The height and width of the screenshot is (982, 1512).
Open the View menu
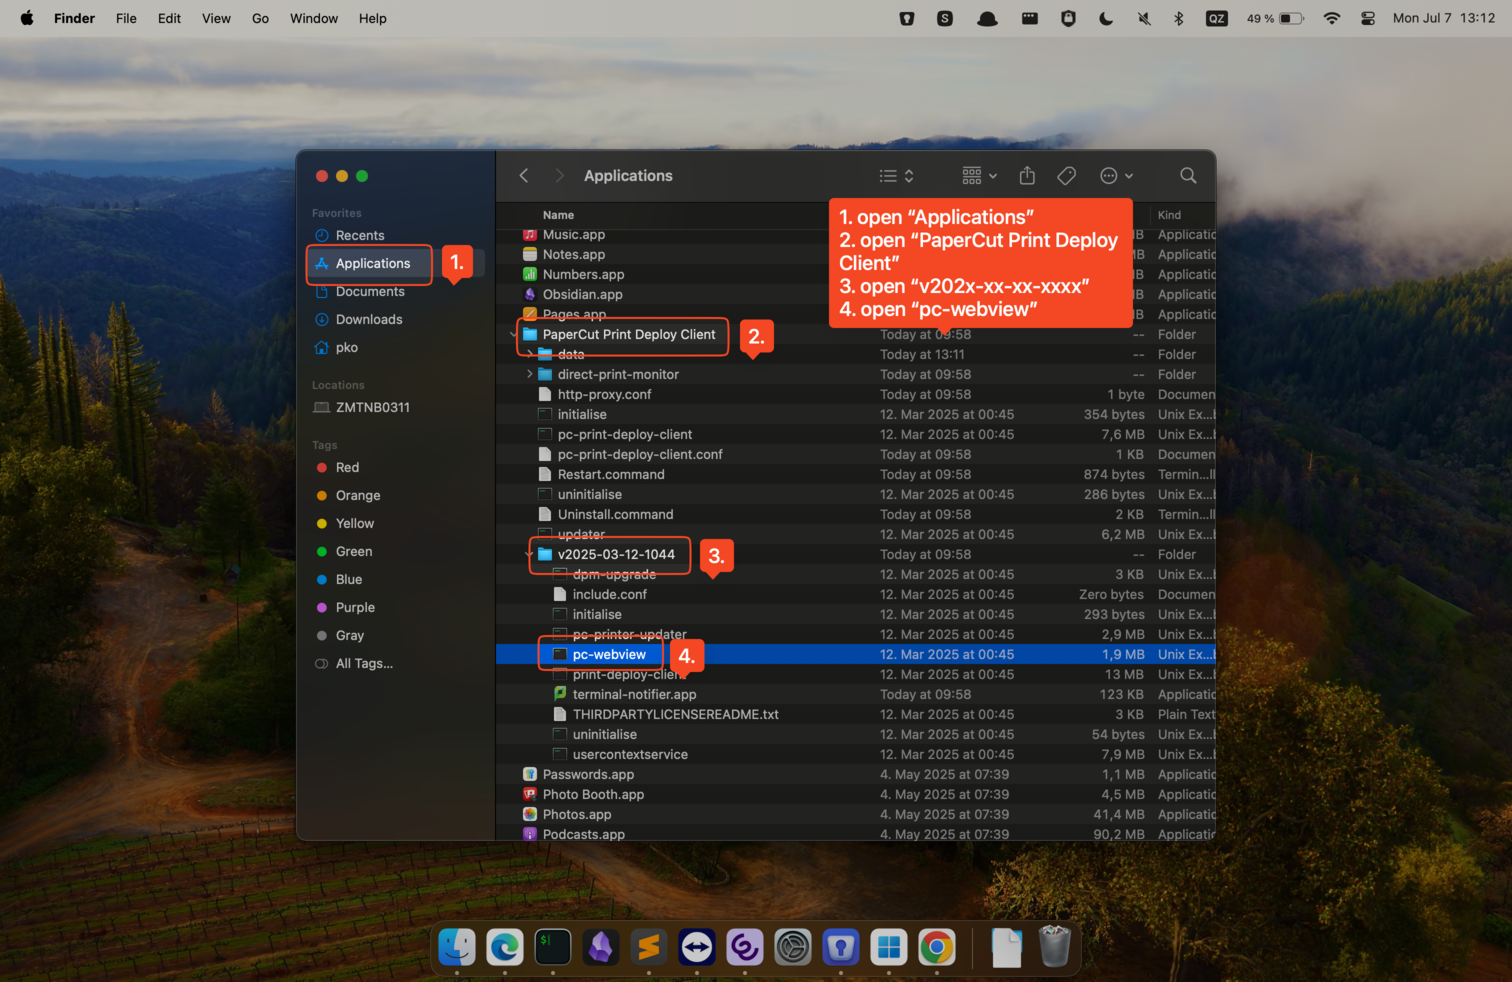[x=216, y=18]
